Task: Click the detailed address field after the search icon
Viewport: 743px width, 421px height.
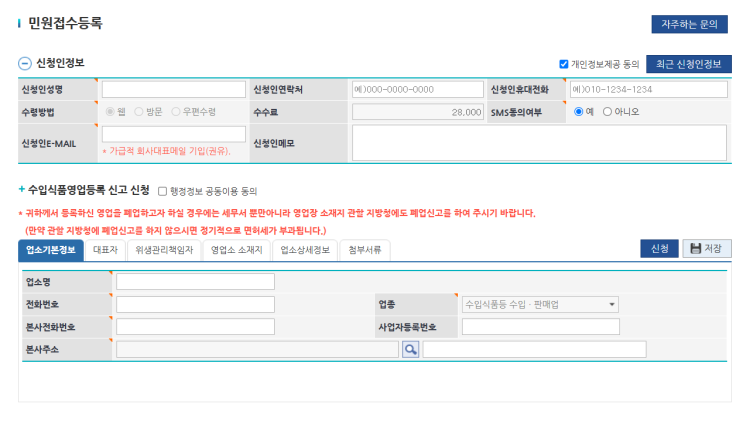Action: (535, 349)
